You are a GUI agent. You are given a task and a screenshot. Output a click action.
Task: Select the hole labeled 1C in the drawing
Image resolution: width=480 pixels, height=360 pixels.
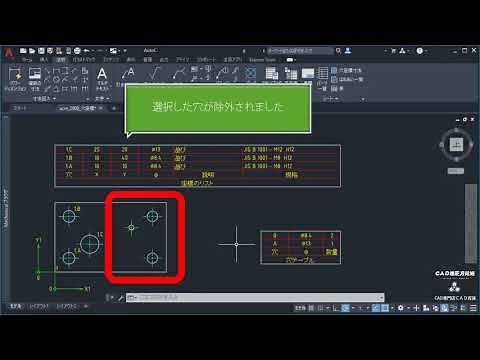point(90,244)
